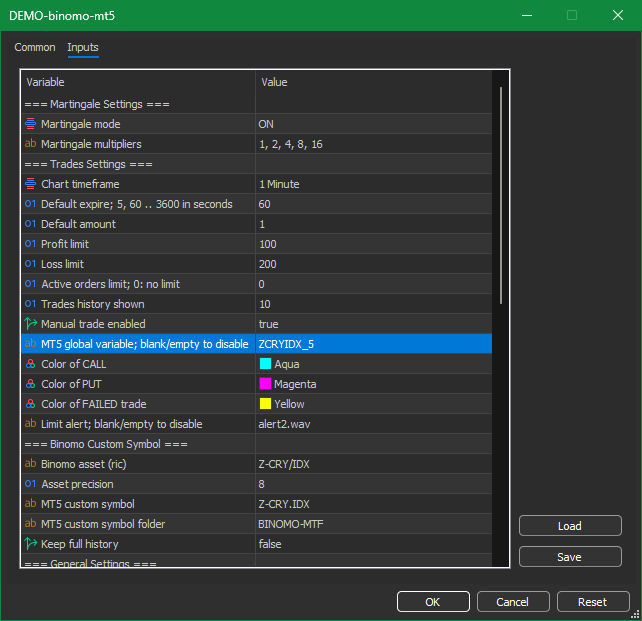
Task: Click the Active orders limit numeric icon
Action: click(30, 284)
